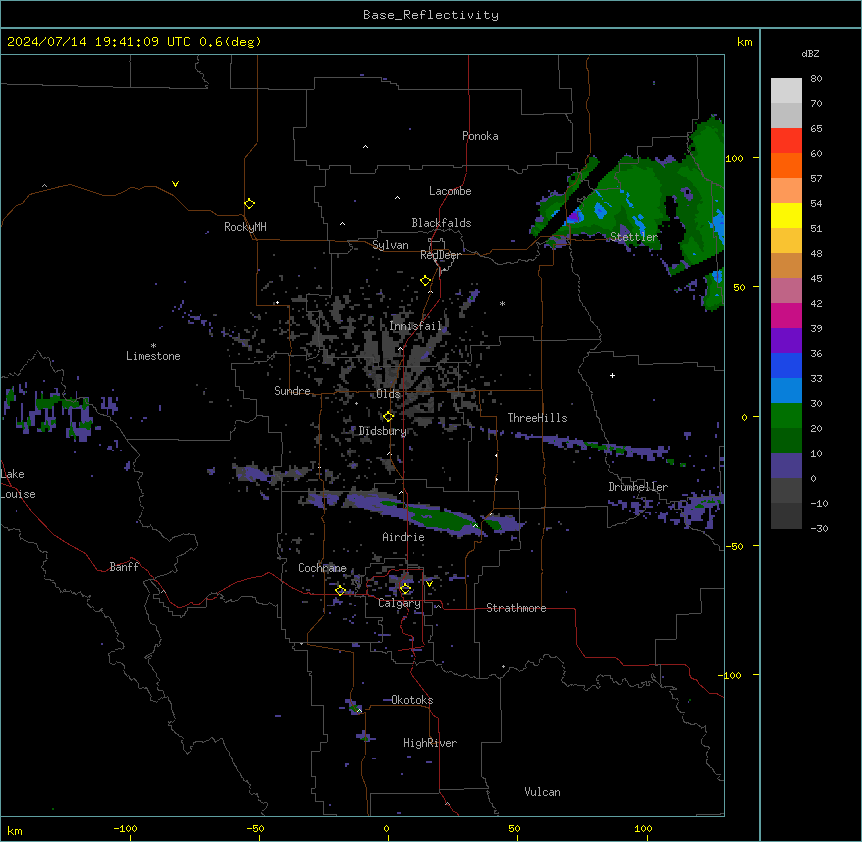Click the Strathmore label
Viewport: 862px width, 842px height.
click(516, 608)
